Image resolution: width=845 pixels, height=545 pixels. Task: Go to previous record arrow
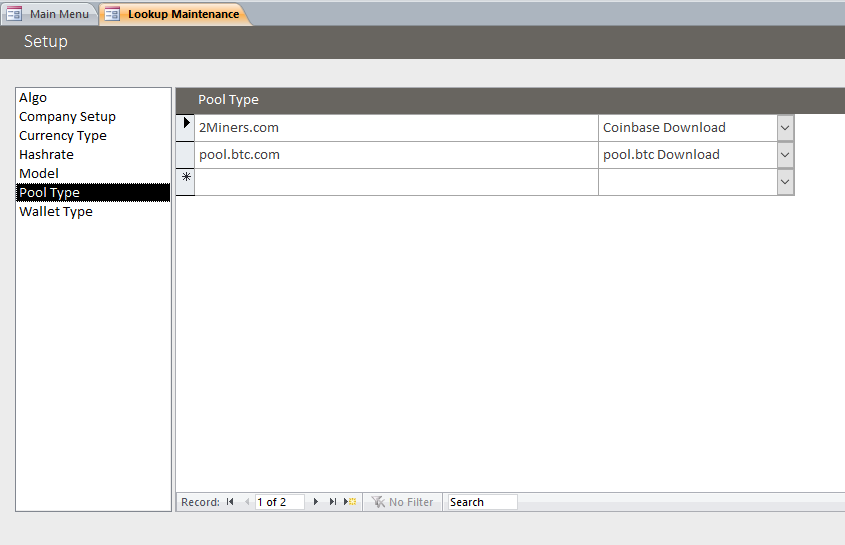point(247,502)
